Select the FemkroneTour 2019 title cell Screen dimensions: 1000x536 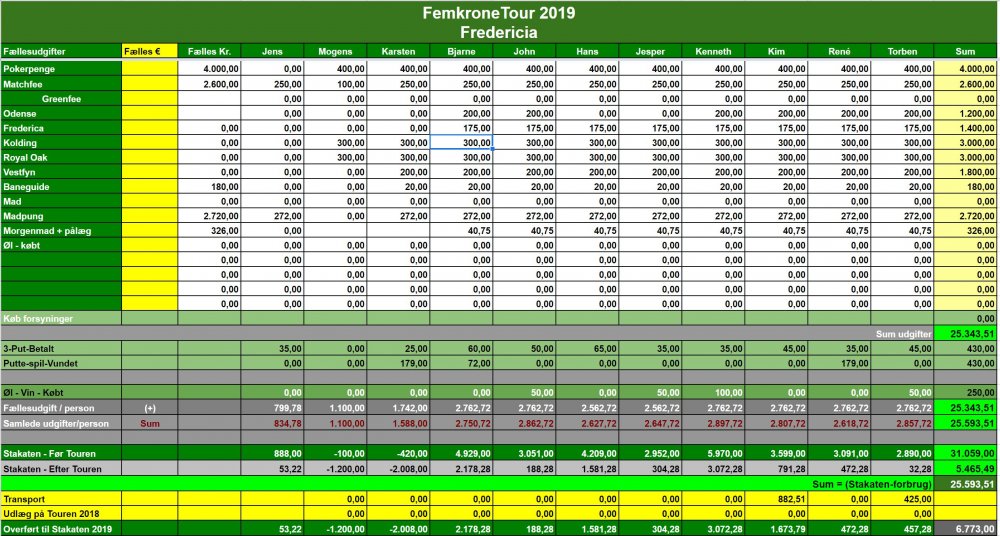pyautogui.click(x=499, y=22)
